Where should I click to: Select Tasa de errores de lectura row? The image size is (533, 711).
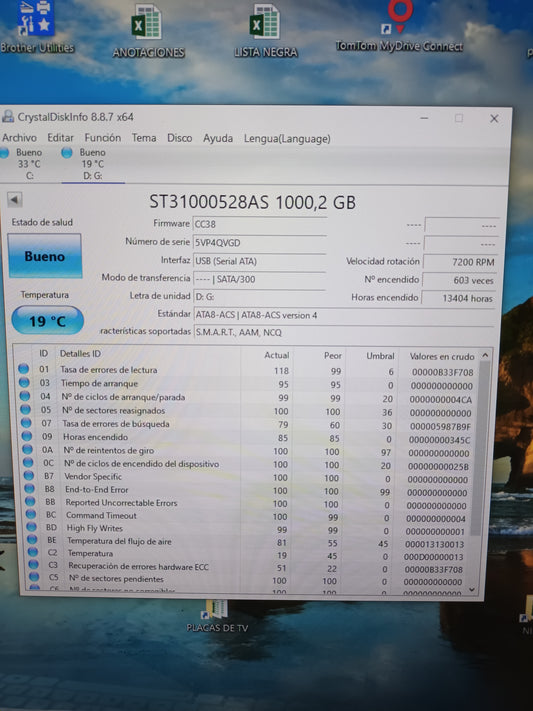point(246,370)
